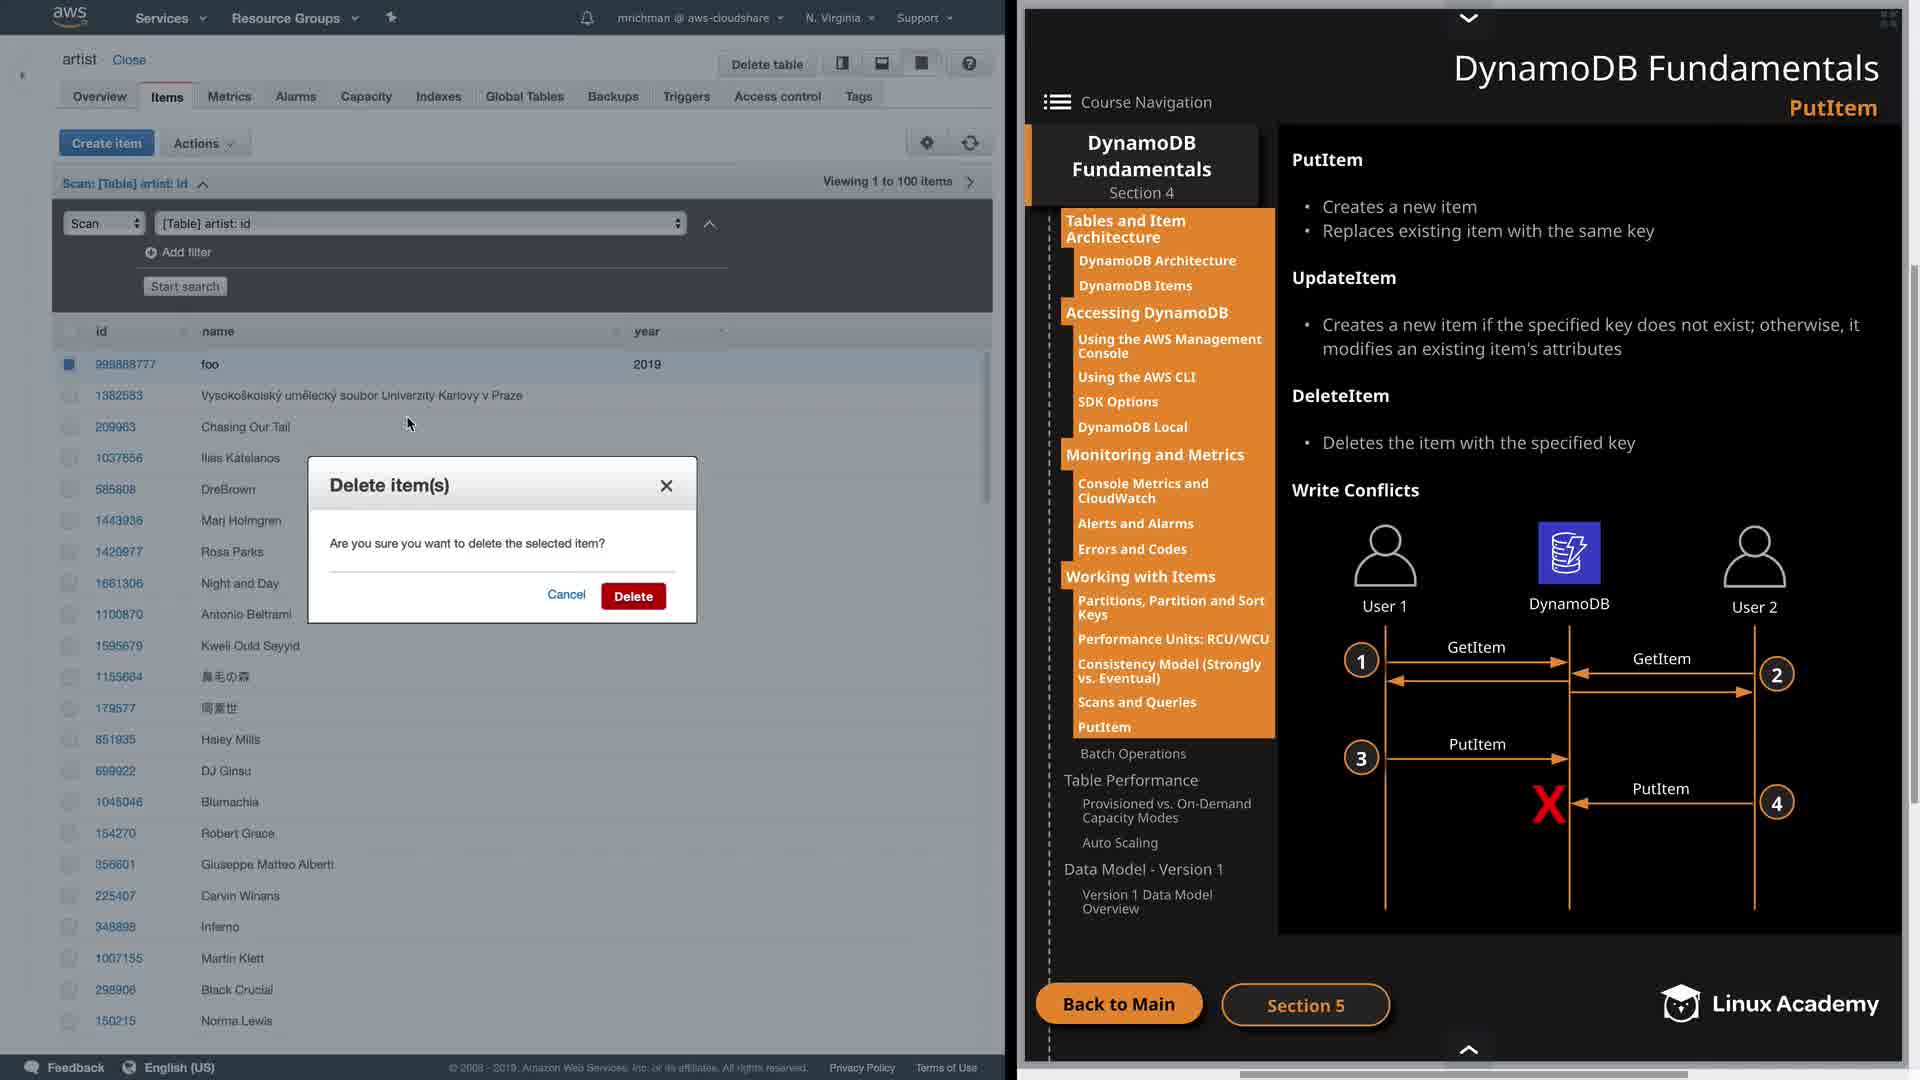Open the help question mark icon
Screen dimensions: 1920x1080
tap(968, 63)
